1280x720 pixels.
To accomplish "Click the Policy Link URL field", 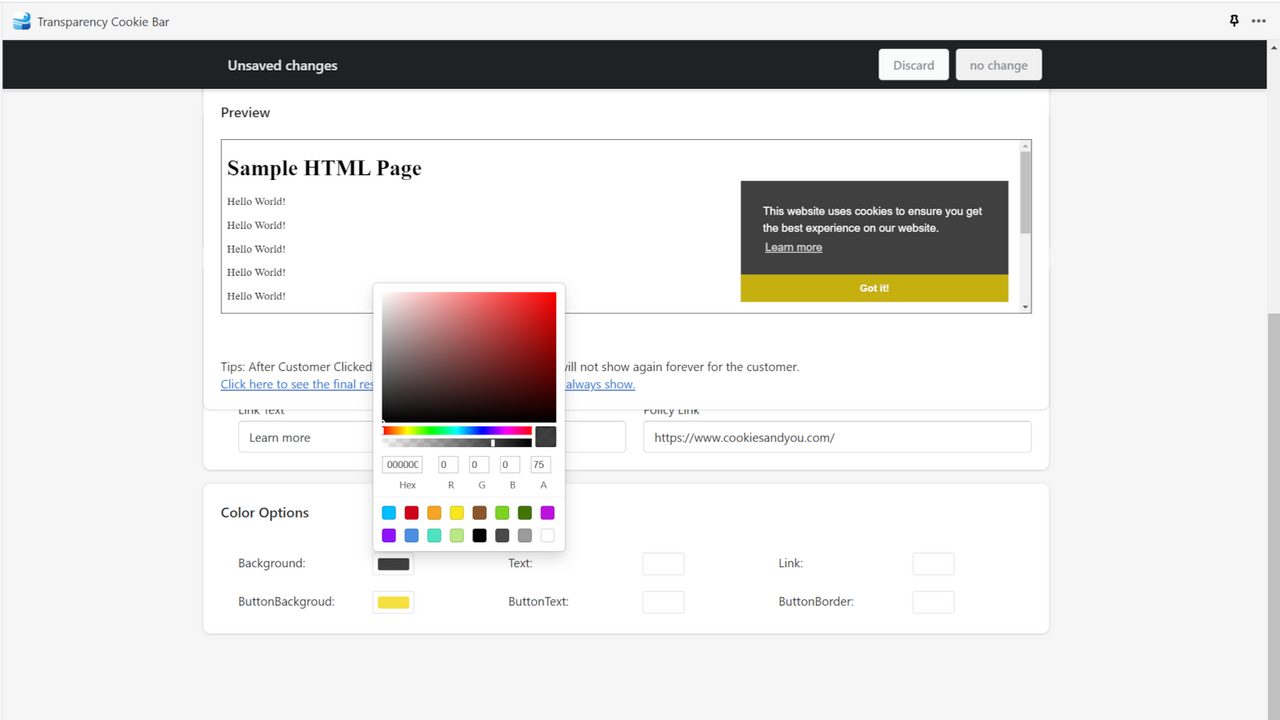I will [837, 437].
